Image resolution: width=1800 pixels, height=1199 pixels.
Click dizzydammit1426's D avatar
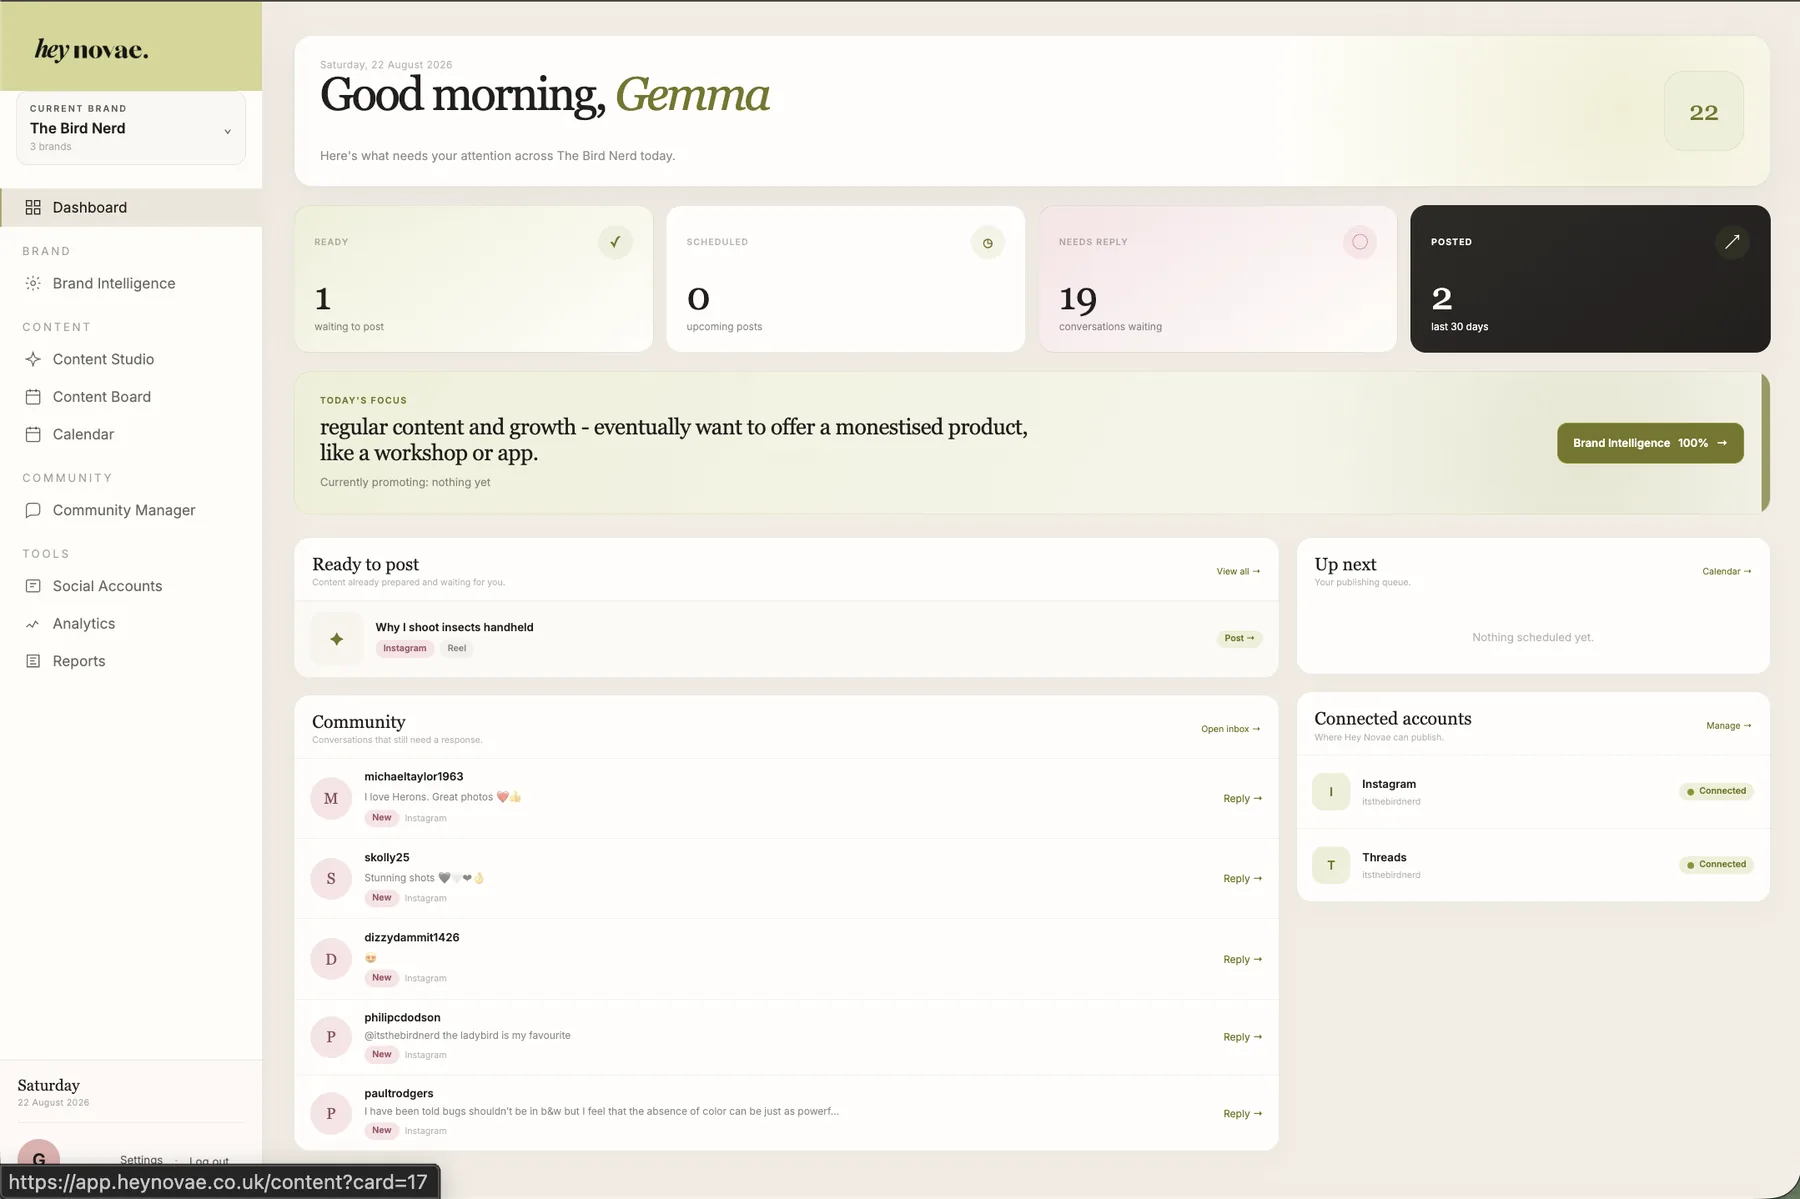tap(331, 959)
